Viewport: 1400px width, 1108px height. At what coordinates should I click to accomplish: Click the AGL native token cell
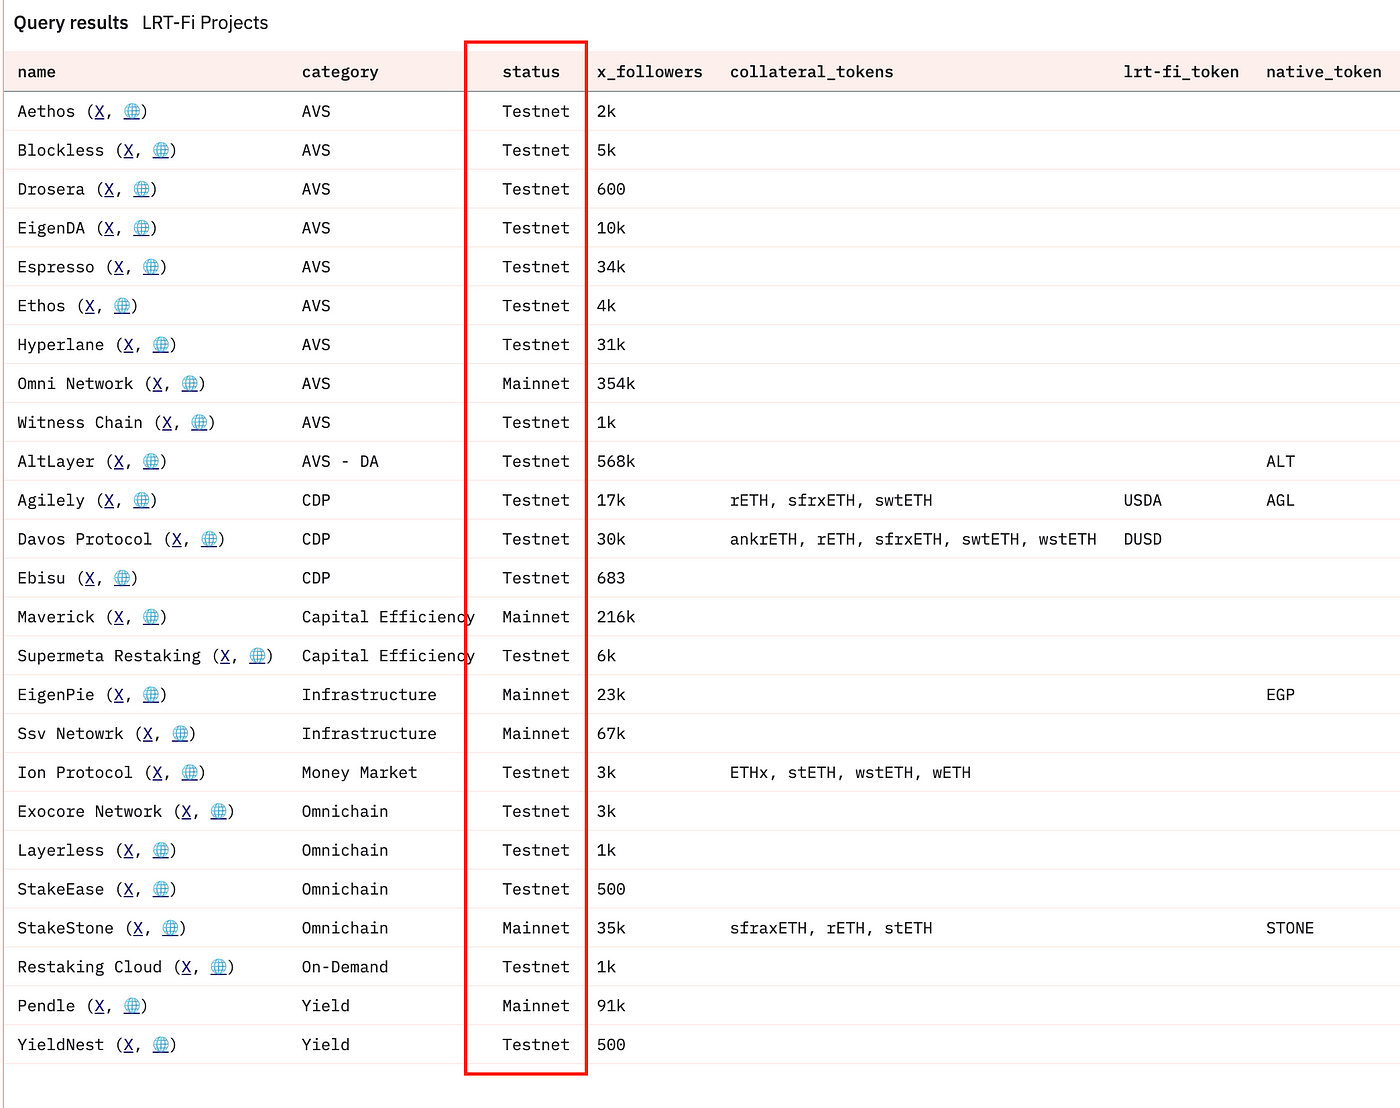[1280, 500]
